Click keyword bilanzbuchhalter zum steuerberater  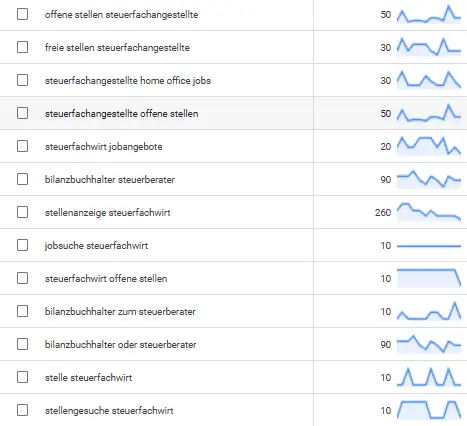[x=120, y=312]
